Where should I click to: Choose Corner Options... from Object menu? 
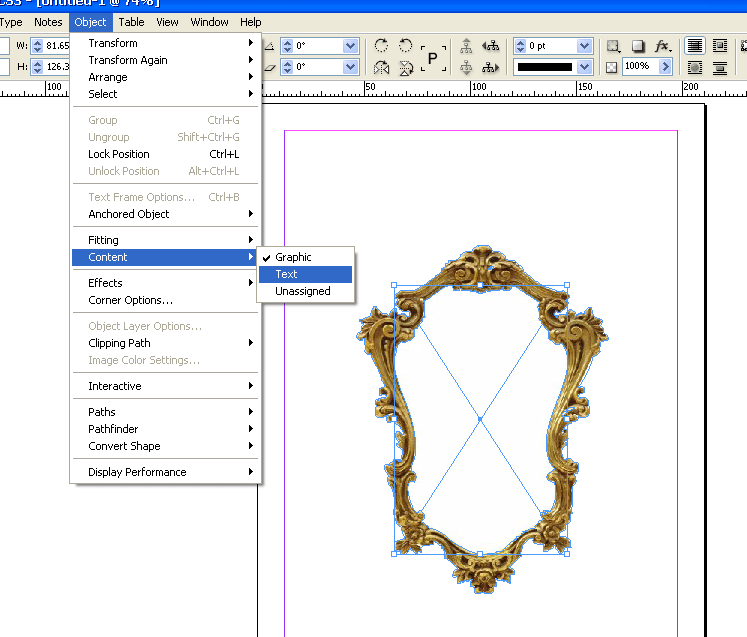tap(130, 300)
